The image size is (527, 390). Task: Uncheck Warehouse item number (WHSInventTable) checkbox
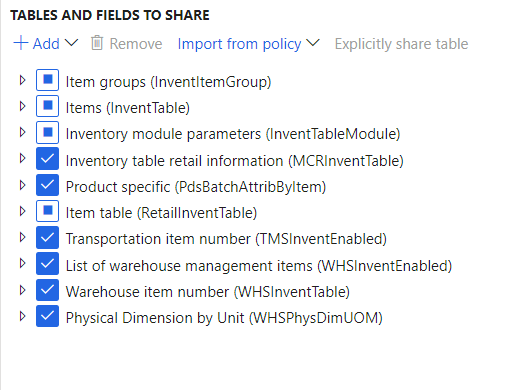point(47,290)
